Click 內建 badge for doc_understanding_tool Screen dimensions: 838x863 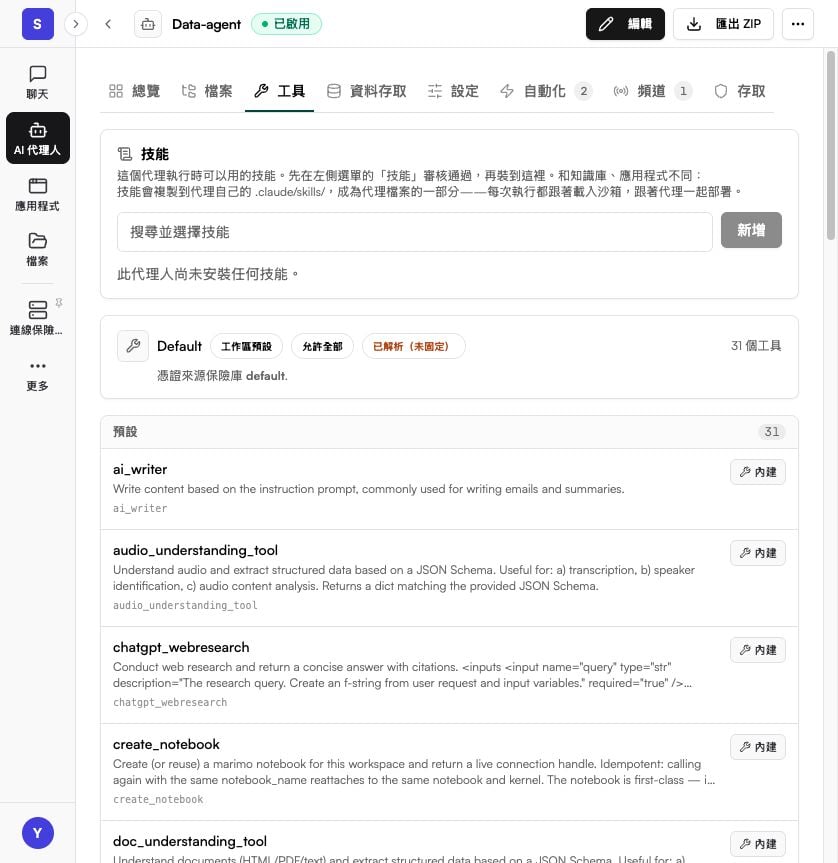[x=758, y=844]
